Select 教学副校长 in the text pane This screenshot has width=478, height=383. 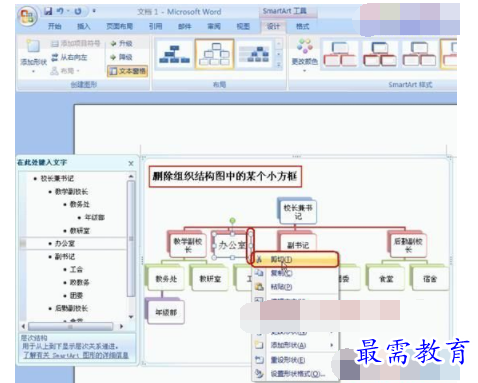pyautogui.click(x=71, y=191)
